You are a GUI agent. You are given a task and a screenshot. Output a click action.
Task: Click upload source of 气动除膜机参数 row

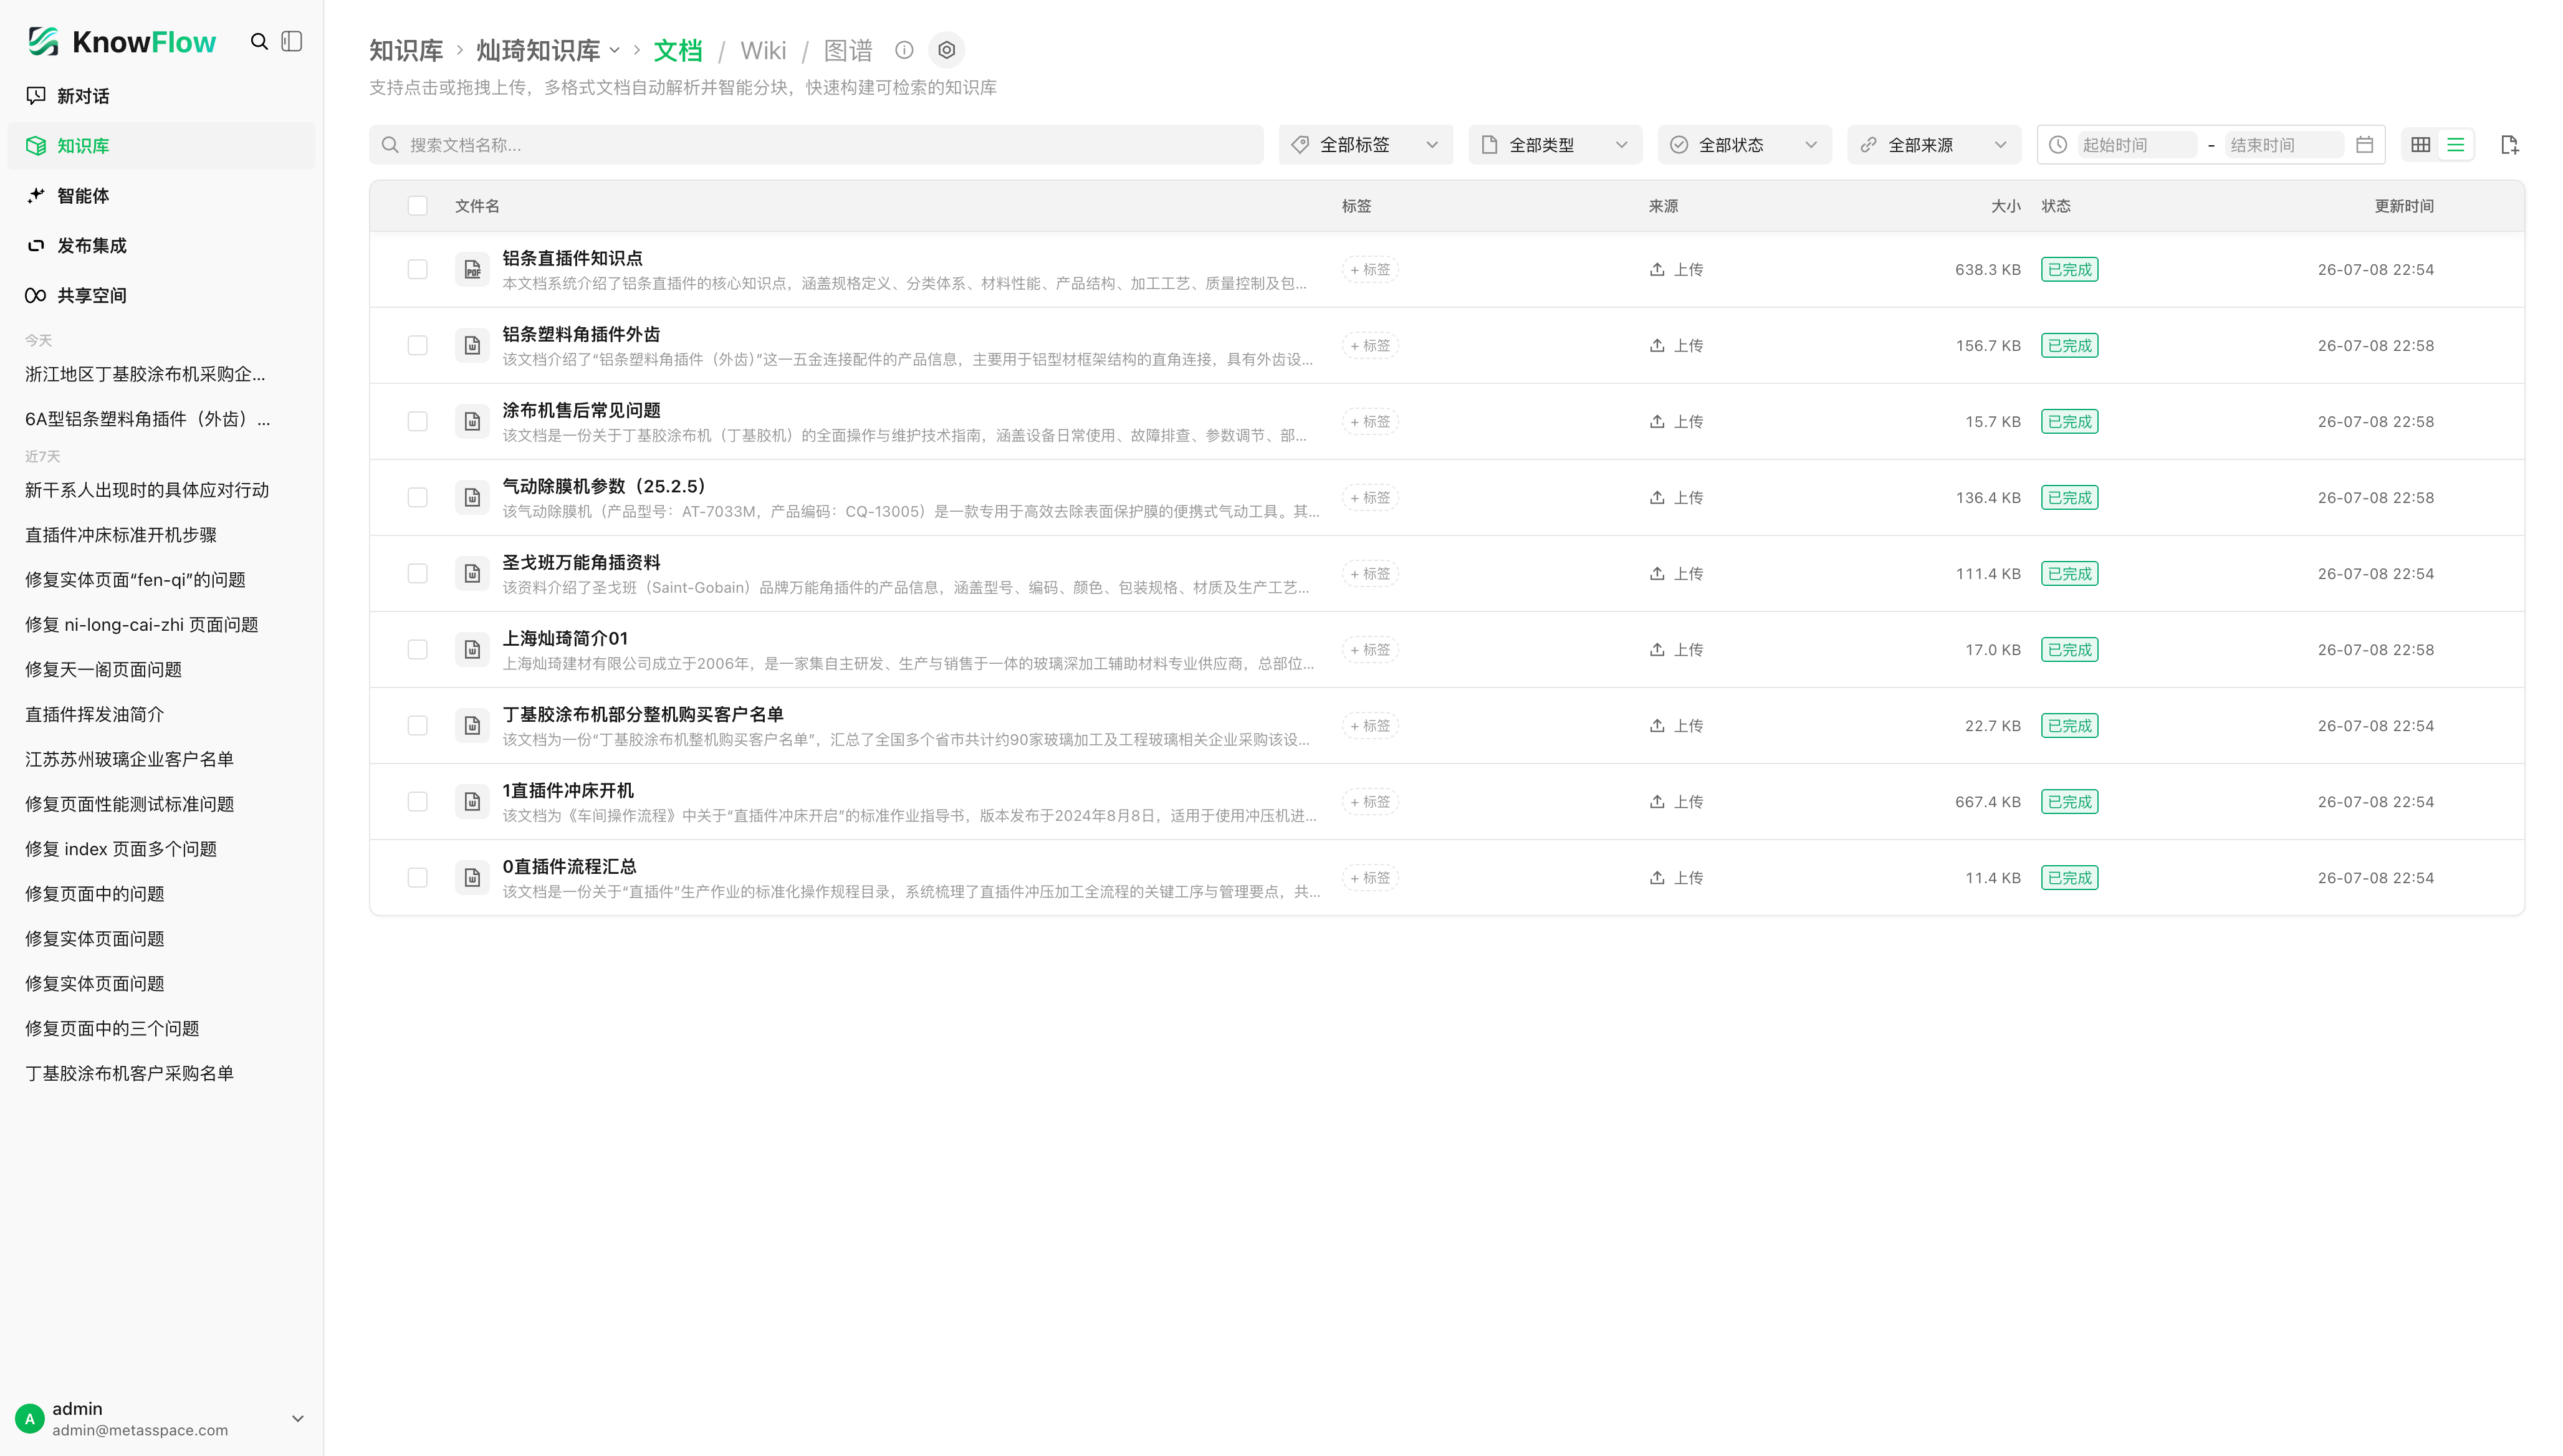tap(1676, 498)
